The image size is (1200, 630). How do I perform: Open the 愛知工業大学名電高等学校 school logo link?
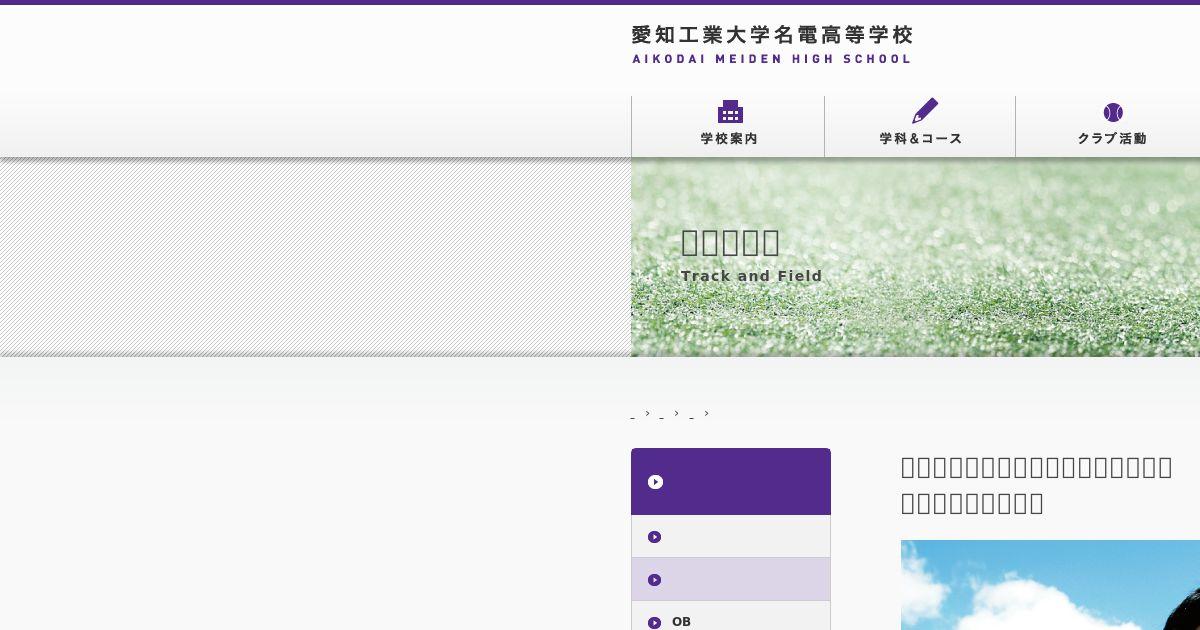772,45
